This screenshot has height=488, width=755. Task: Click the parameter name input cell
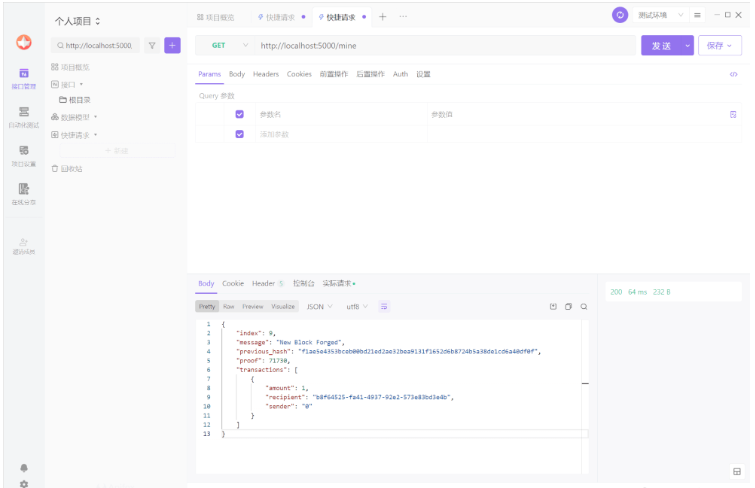pyautogui.click(x=340, y=114)
